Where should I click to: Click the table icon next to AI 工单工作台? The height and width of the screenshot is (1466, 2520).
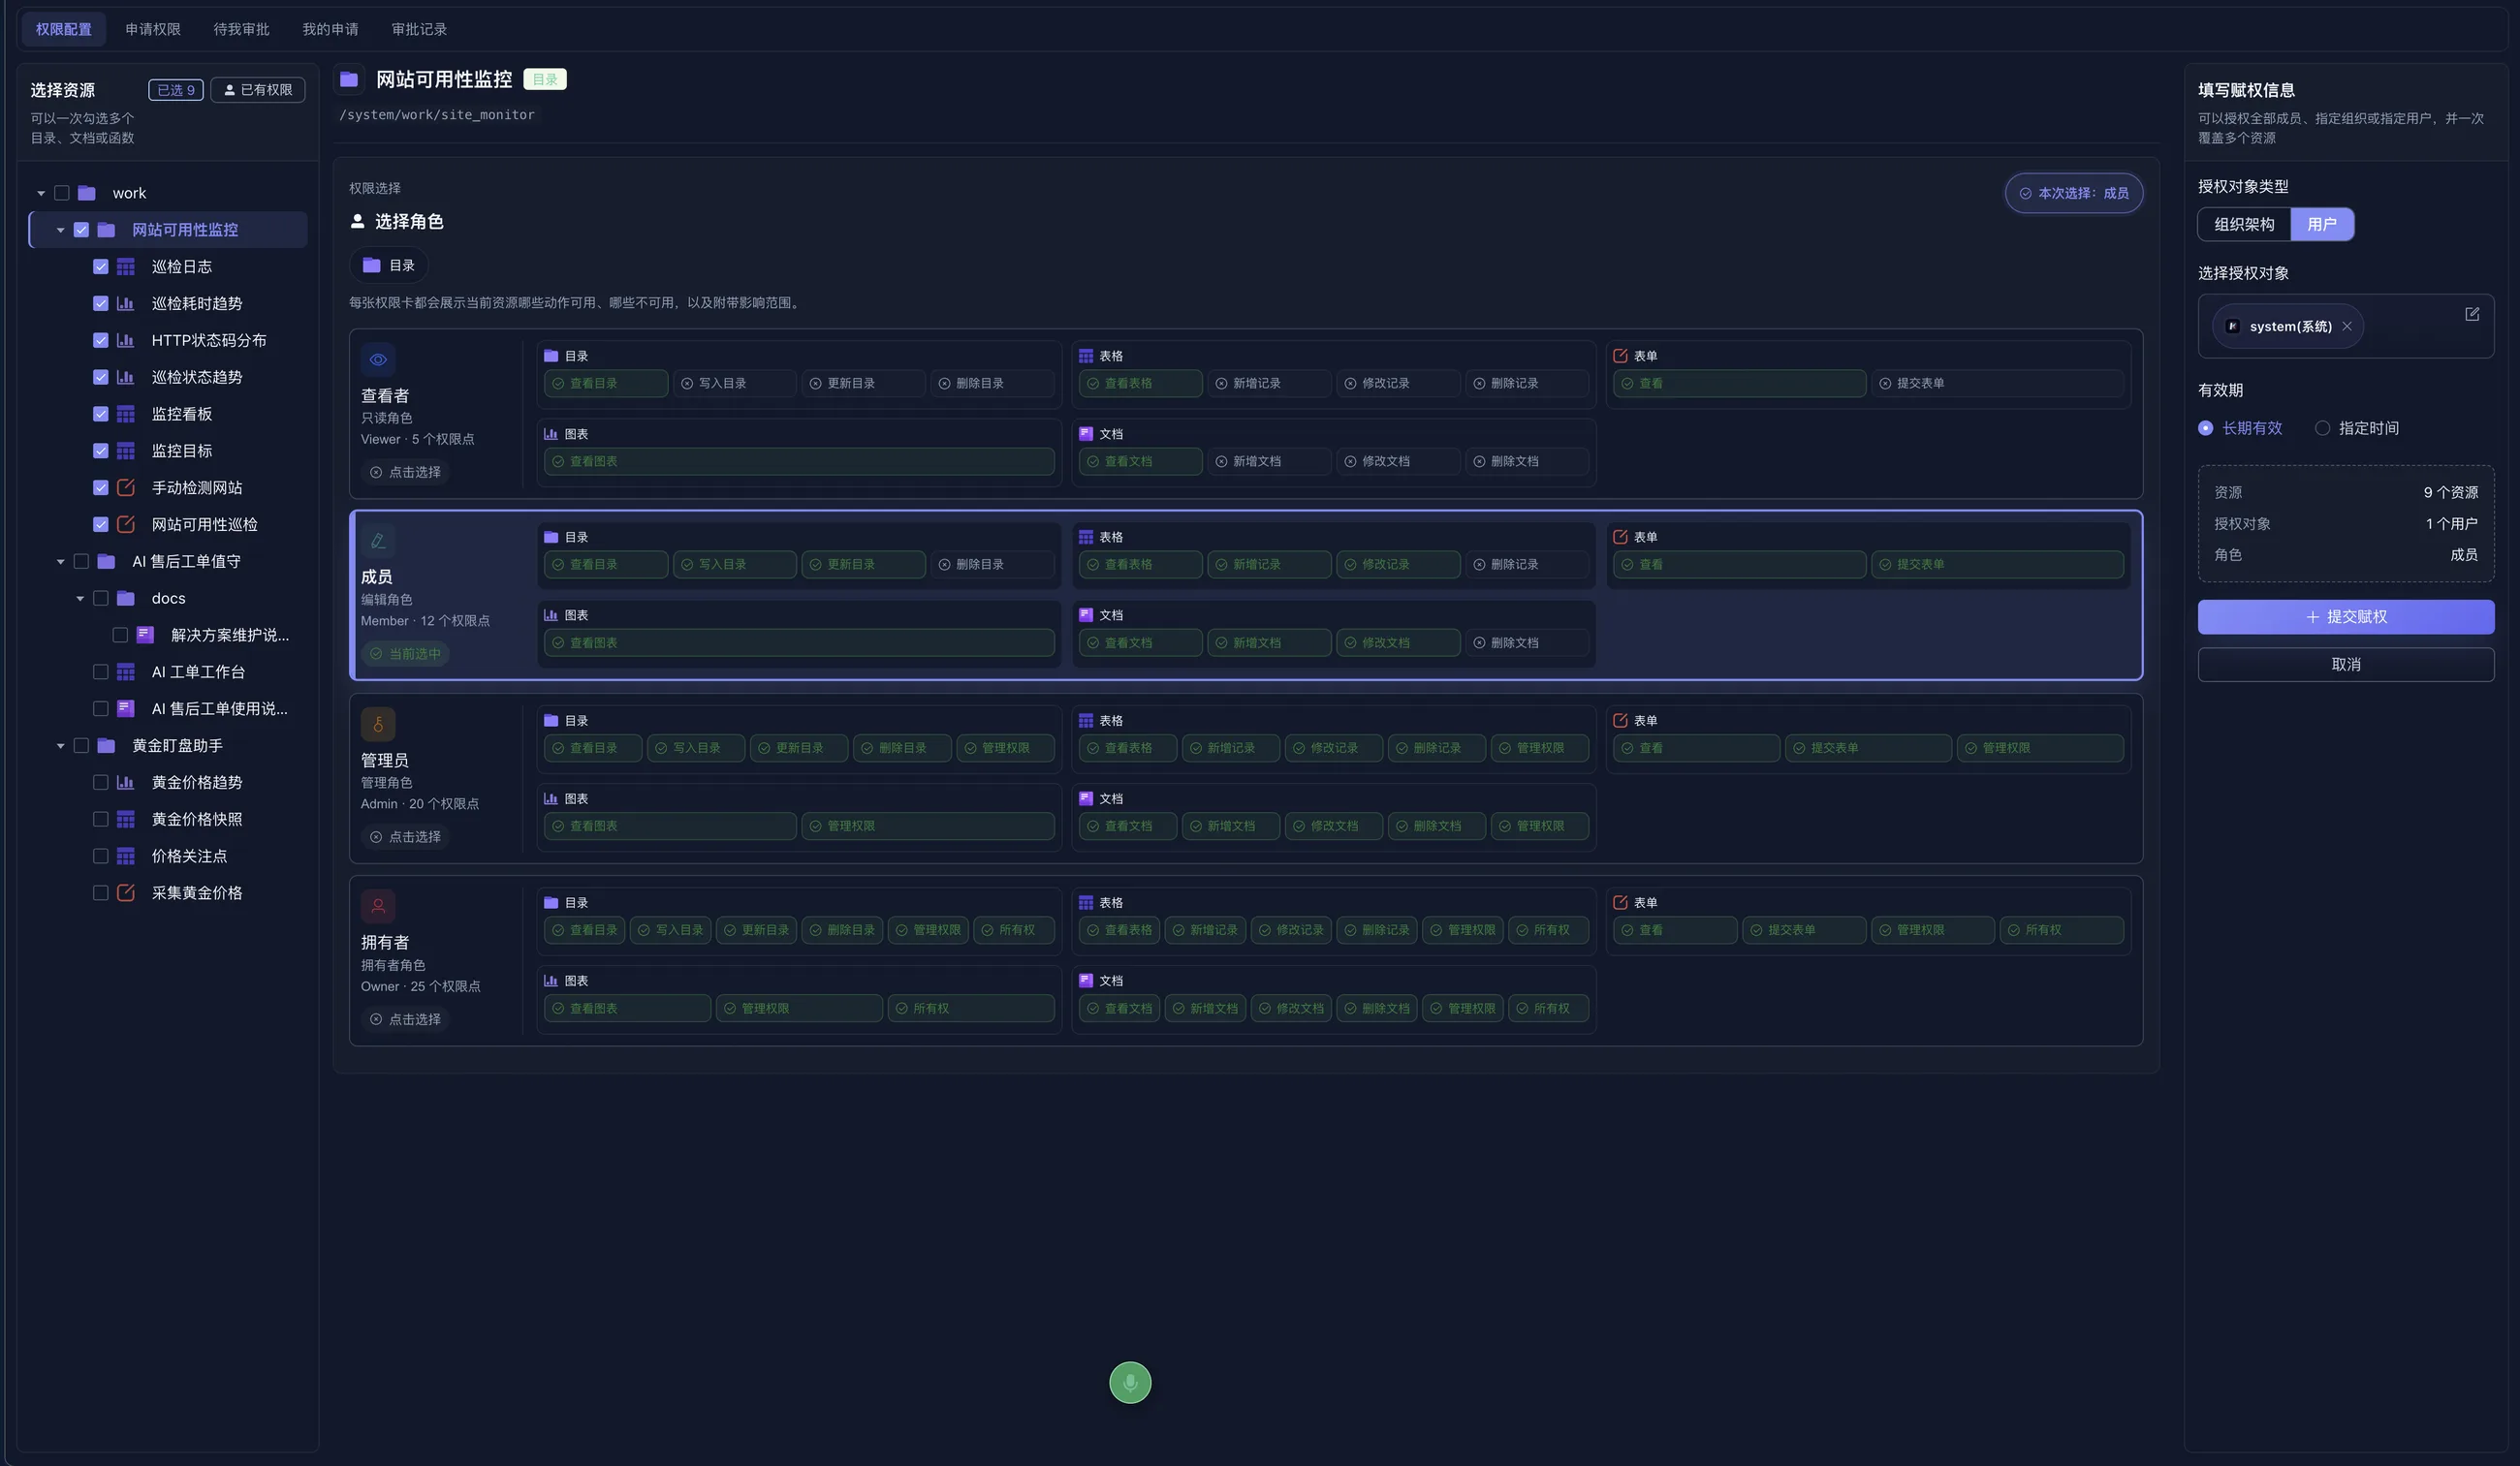click(x=126, y=672)
